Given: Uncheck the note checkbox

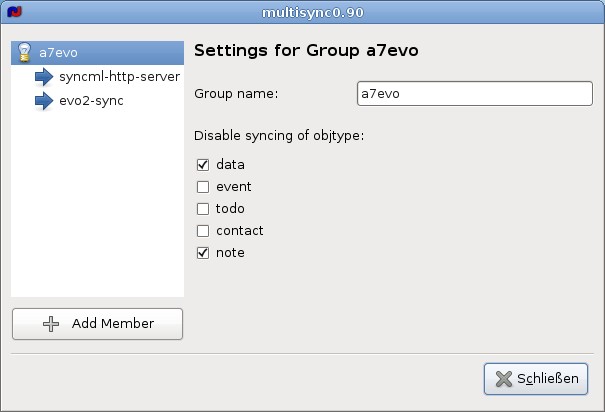Looking at the screenshot, I should click(203, 253).
